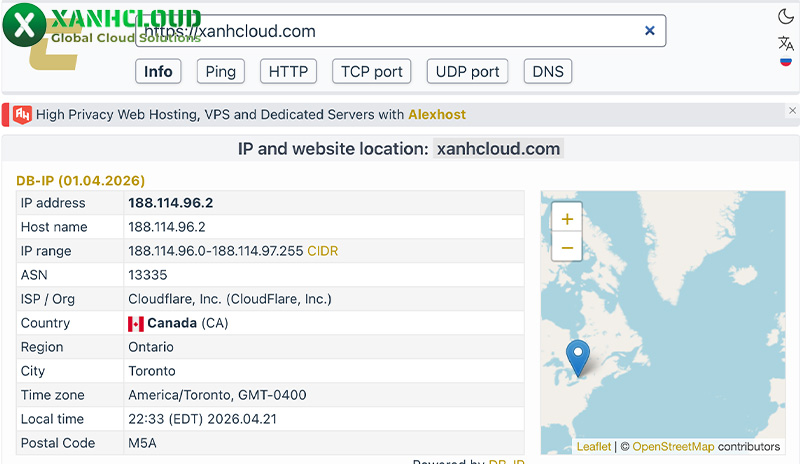Select the bold IP address 188.114.96.2

(x=170, y=203)
